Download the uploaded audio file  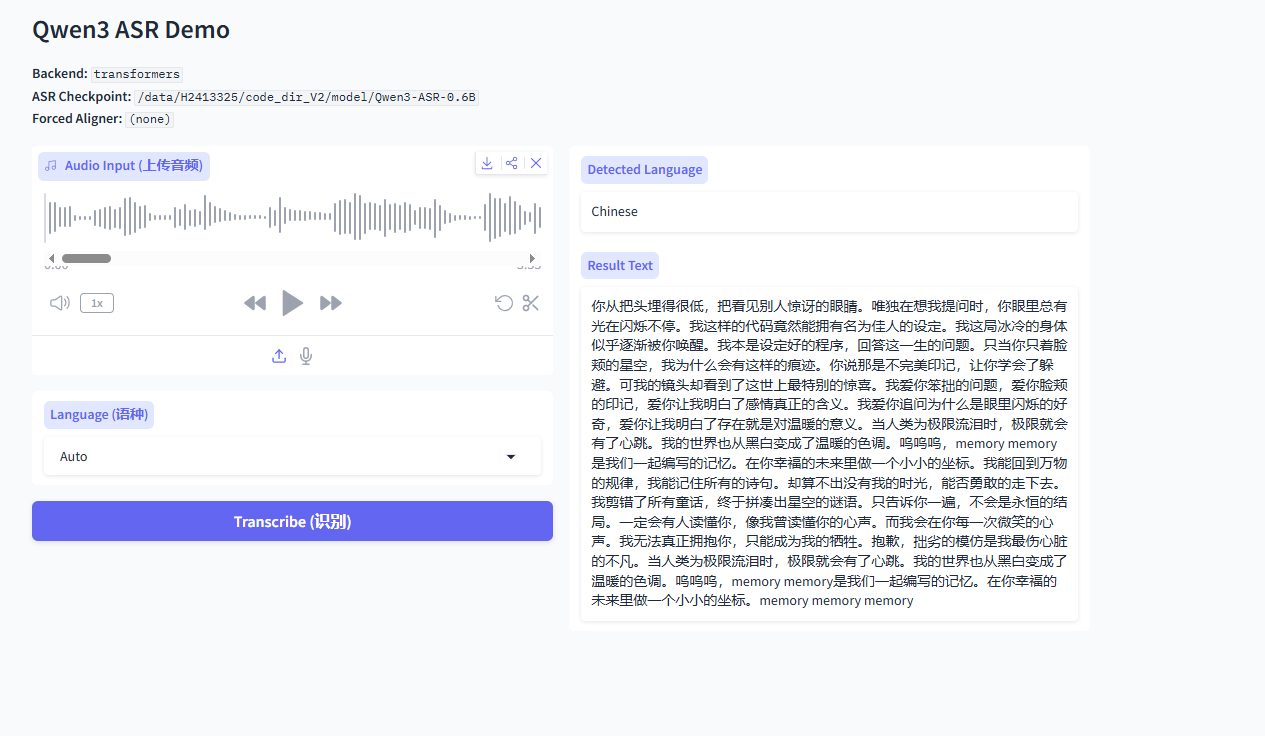tap(487, 163)
